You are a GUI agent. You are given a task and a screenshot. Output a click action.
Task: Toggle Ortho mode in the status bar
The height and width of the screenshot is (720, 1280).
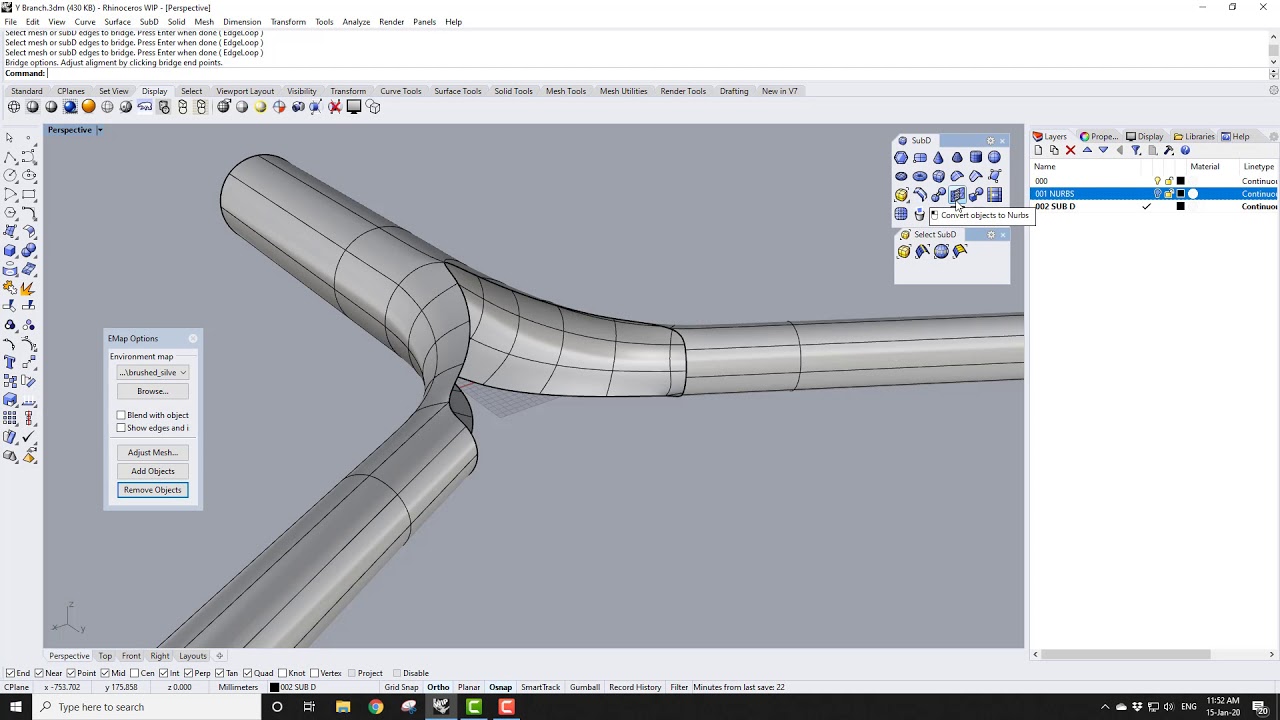coord(438,687)
